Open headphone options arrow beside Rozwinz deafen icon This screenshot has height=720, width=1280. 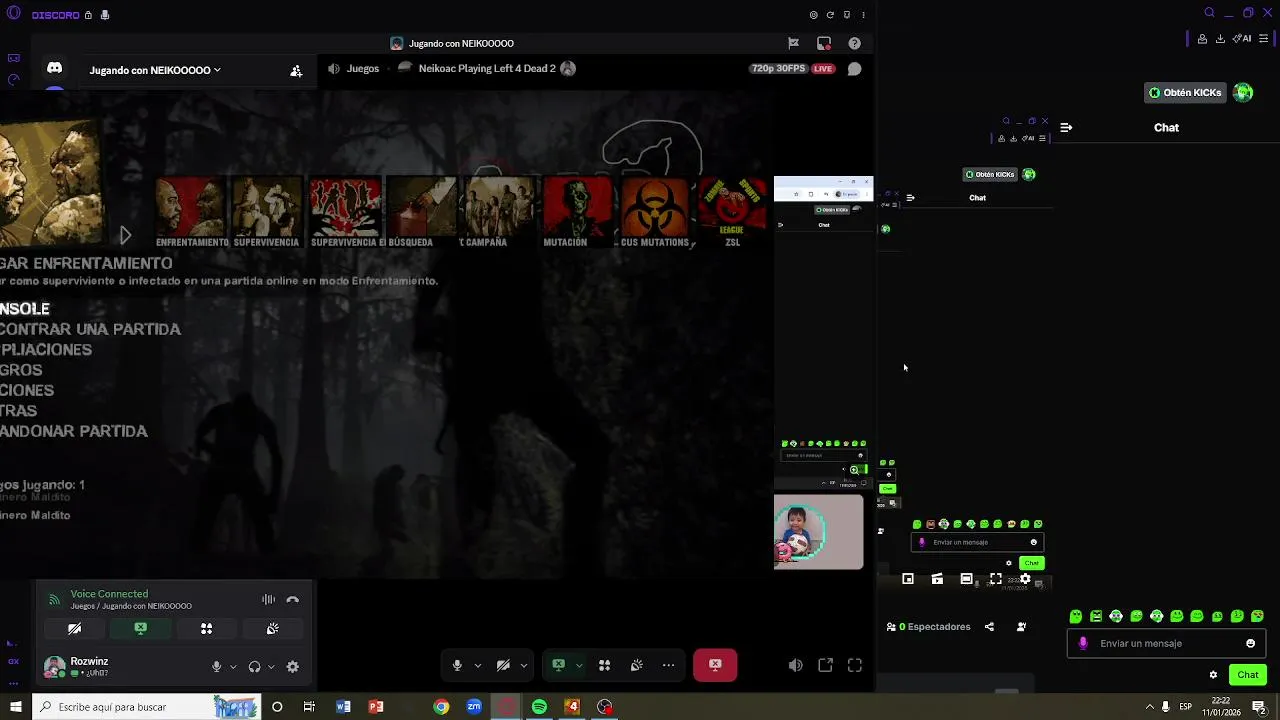(x=271, y=667)
